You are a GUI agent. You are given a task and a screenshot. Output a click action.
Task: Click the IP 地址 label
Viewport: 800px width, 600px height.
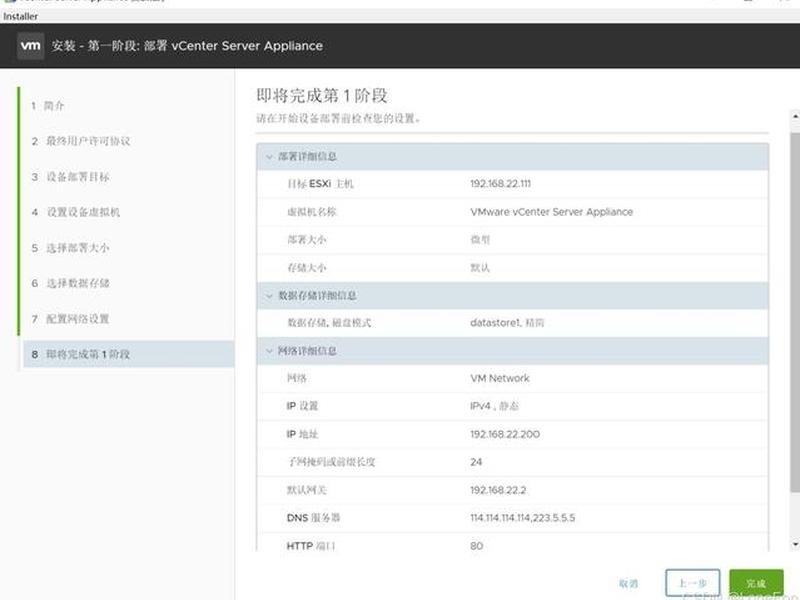click(x=302, y=434)
